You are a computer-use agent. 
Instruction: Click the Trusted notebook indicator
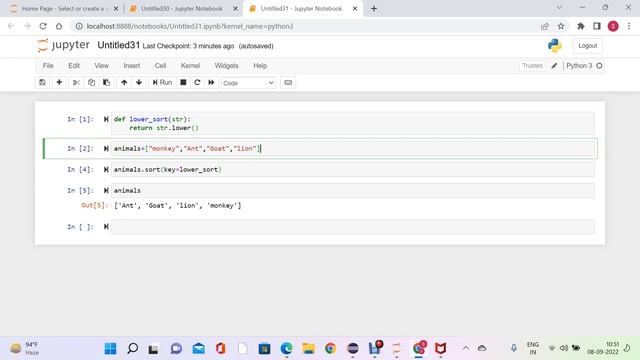point(532,65)
